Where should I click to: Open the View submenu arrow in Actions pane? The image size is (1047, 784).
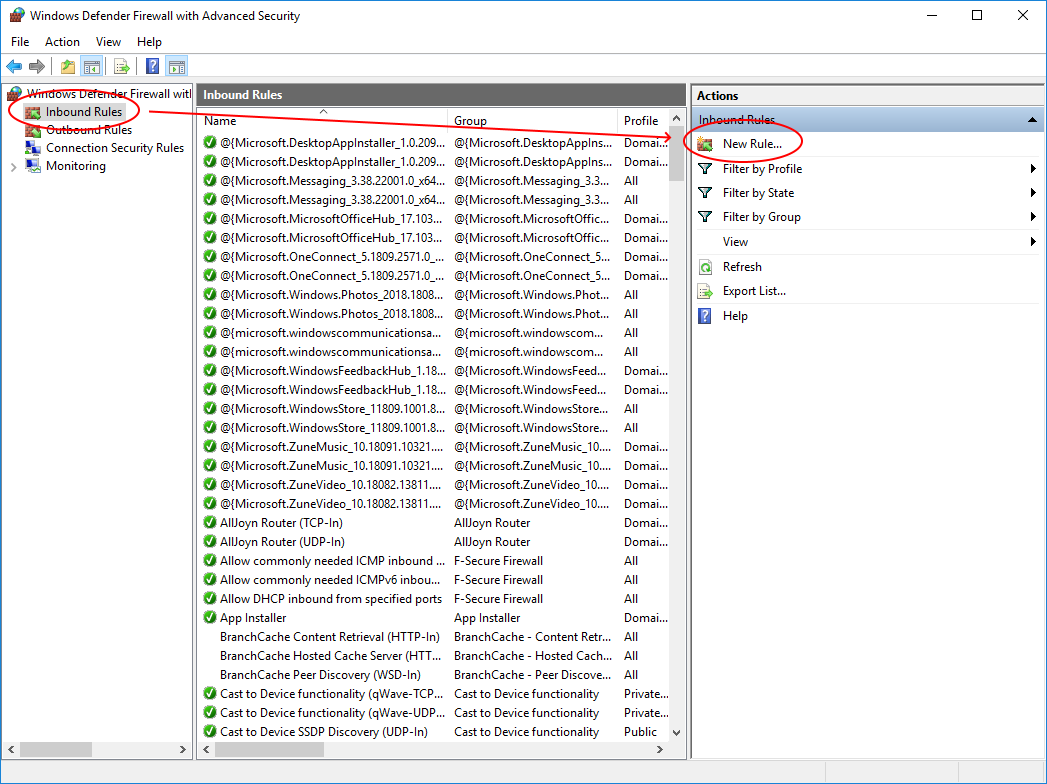pos(1033,242)
